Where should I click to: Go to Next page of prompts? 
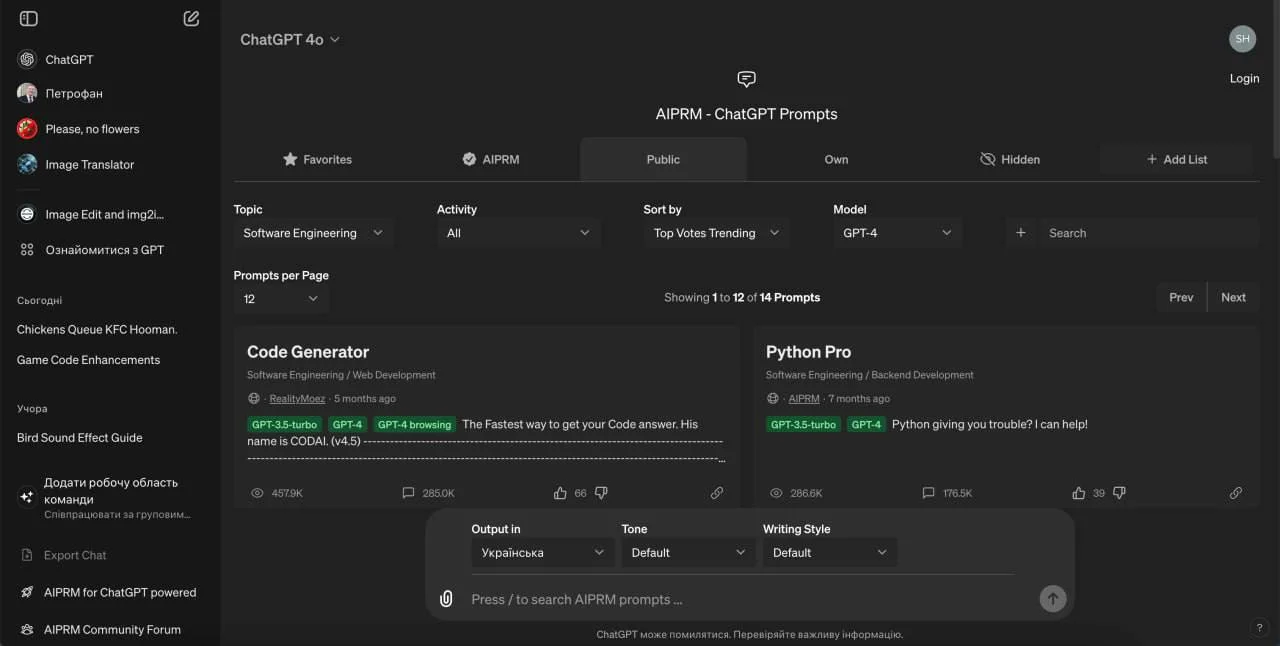[x=1233, y=297]
